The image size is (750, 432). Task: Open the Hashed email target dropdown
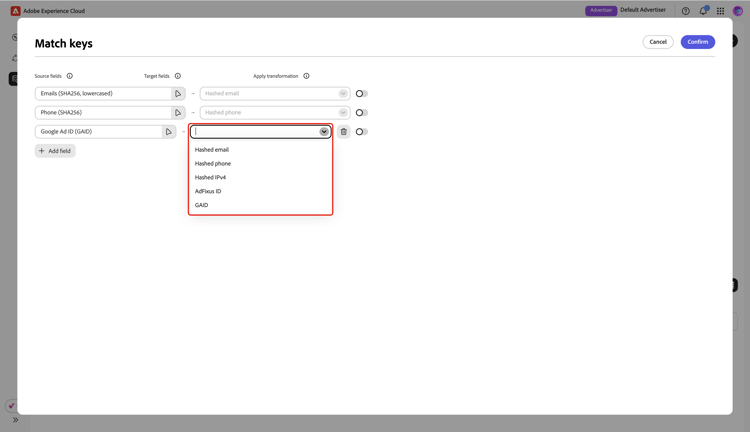(x=275, y=94)
